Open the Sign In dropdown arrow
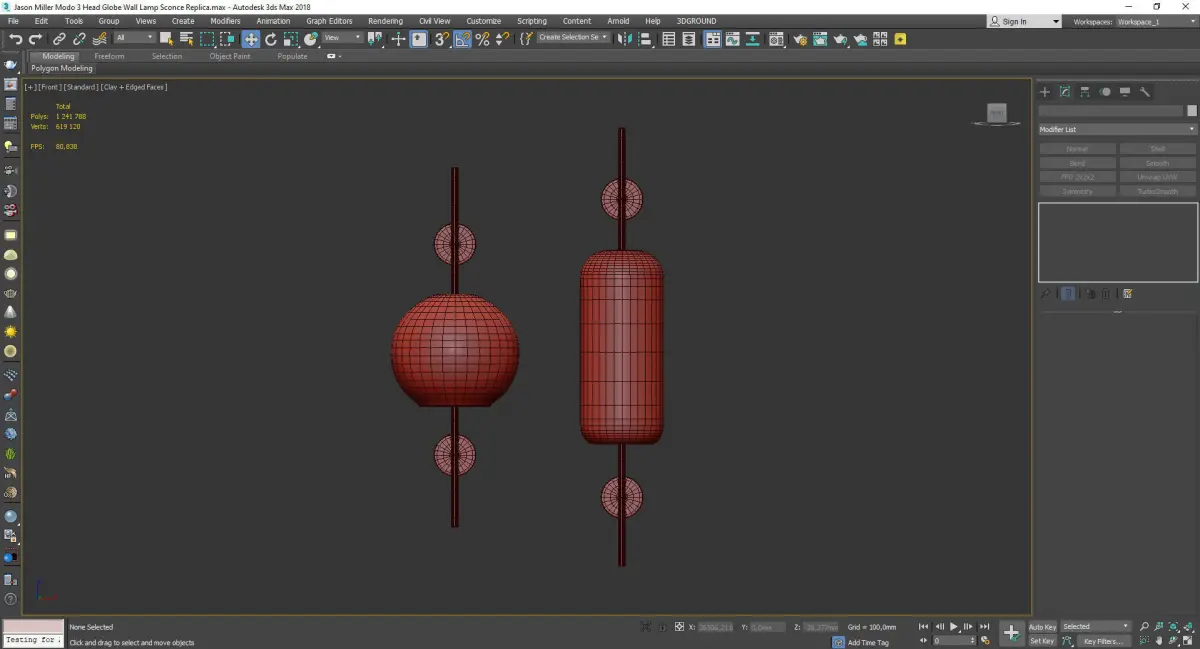Screen dimensions: 1200x649 tap(1056, 21)
